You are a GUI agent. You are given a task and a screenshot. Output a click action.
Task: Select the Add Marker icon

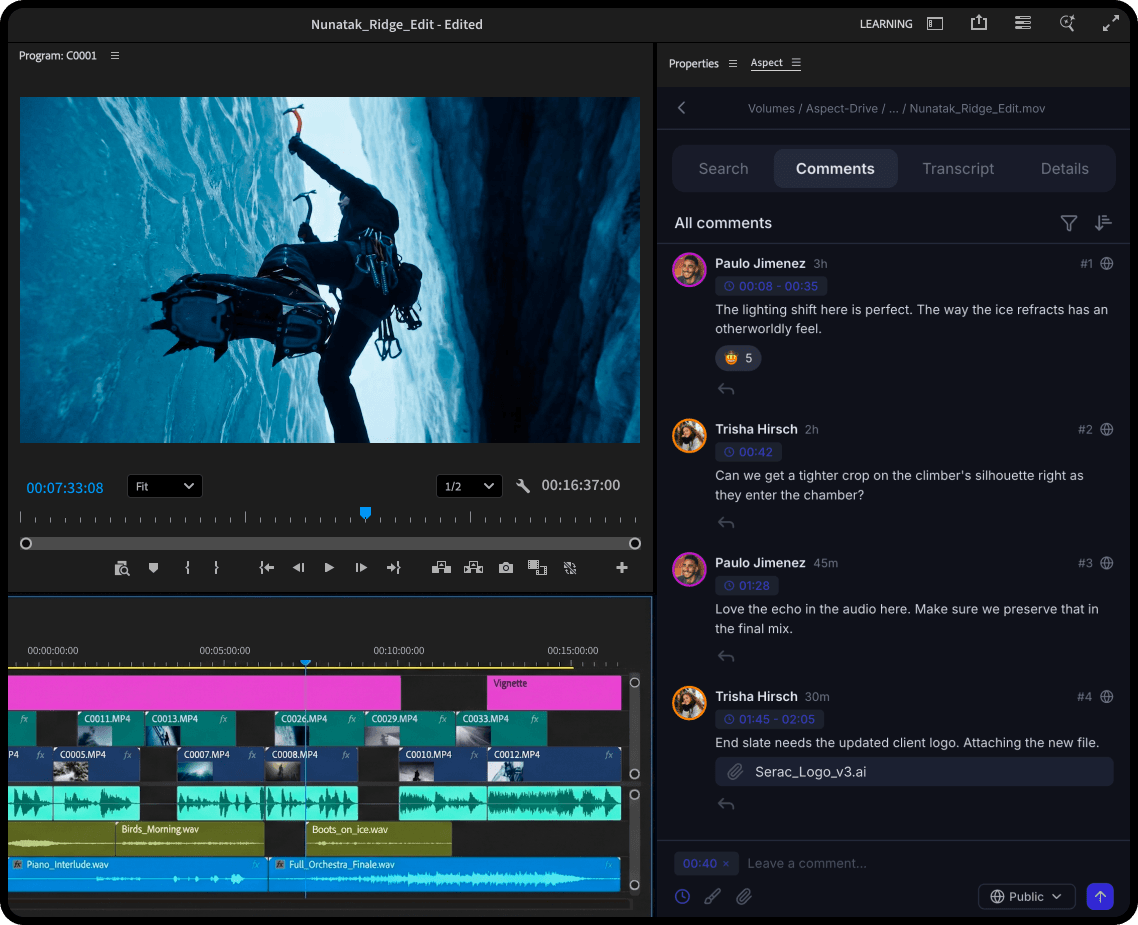[x=153, y=567]
